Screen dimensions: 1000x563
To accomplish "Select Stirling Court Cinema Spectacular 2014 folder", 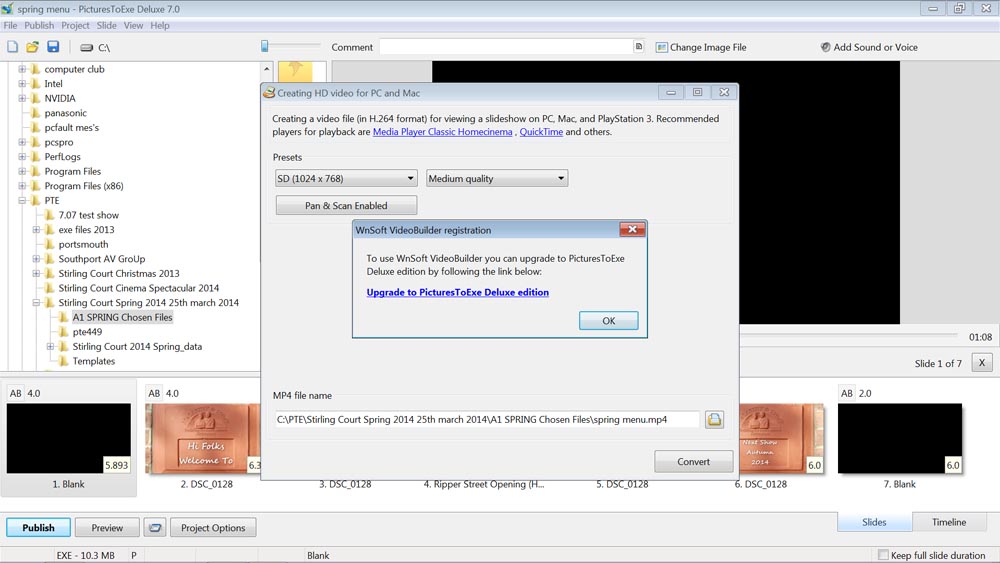I will 138,288.
